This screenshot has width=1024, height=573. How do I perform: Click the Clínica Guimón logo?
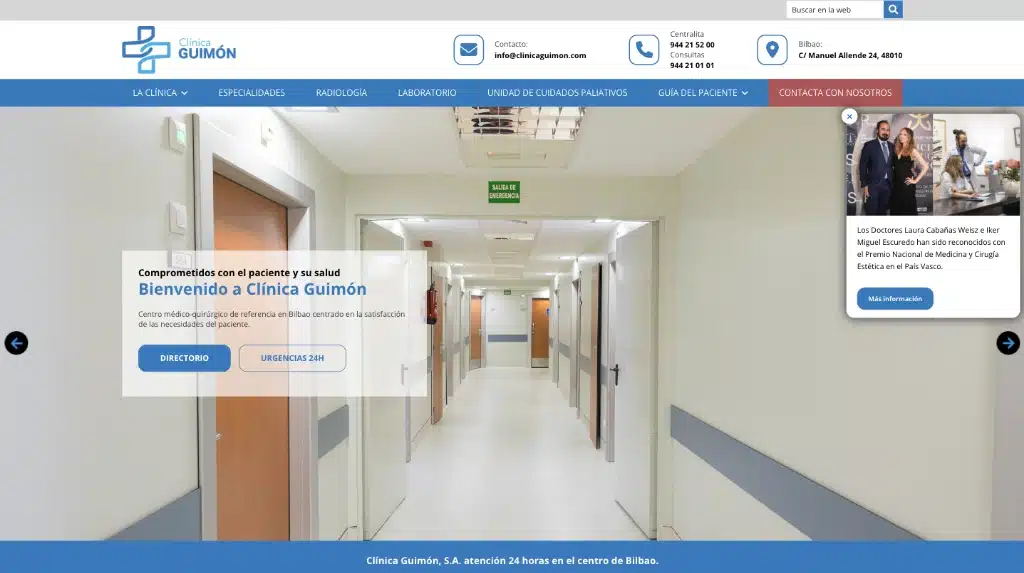click(x=179, y=50)
